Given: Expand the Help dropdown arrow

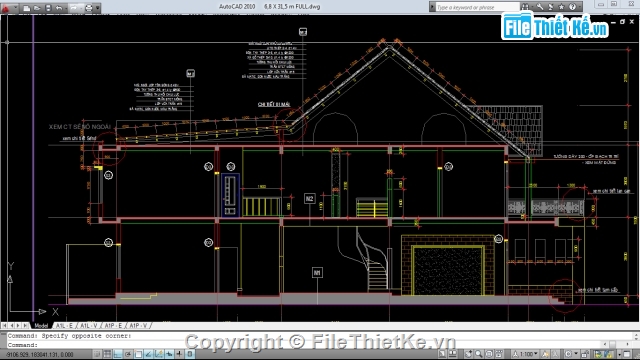Looking at the screenshot, I should click(x=579, y=7).
